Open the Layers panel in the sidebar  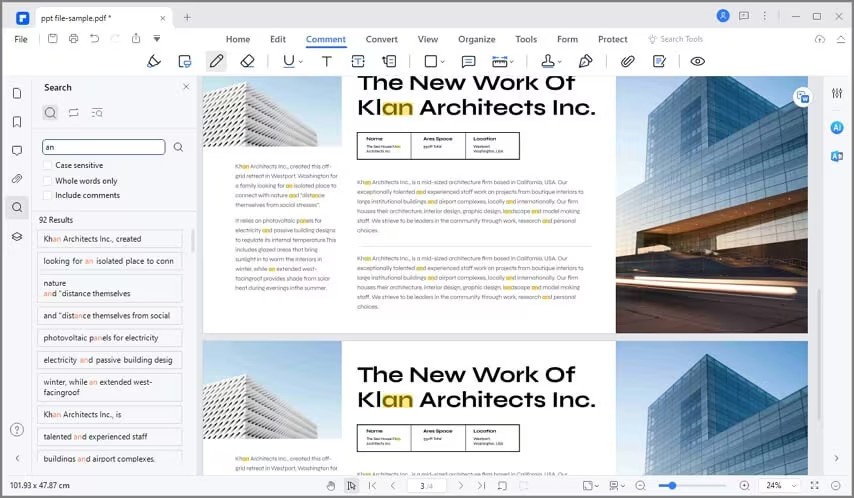tap(17, 236)
